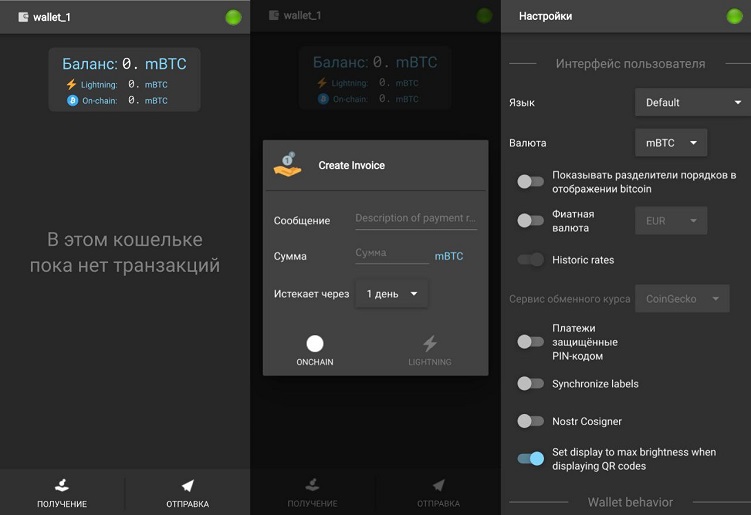Select the ONCHAIN invoice option
This screenshot has width=751, height=515.
point(315,349)
